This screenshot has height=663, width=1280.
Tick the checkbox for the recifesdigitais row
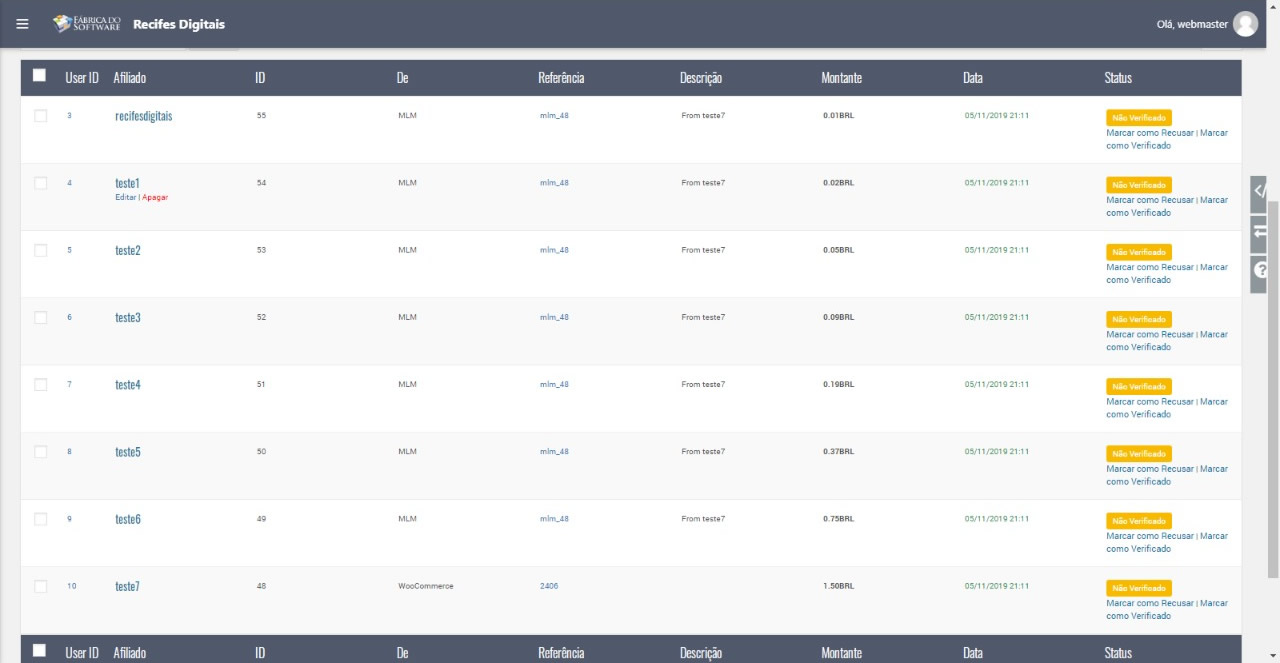coord(41,116)
